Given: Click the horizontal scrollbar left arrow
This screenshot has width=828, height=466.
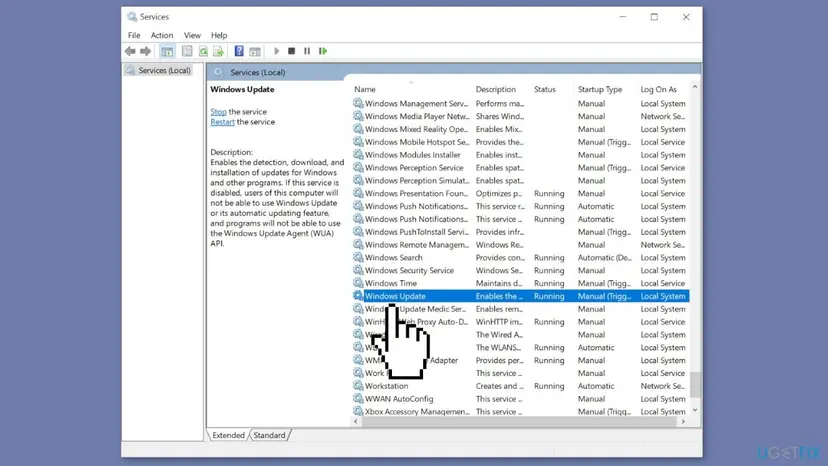Looking at the screenshot, I should (356, 422).
